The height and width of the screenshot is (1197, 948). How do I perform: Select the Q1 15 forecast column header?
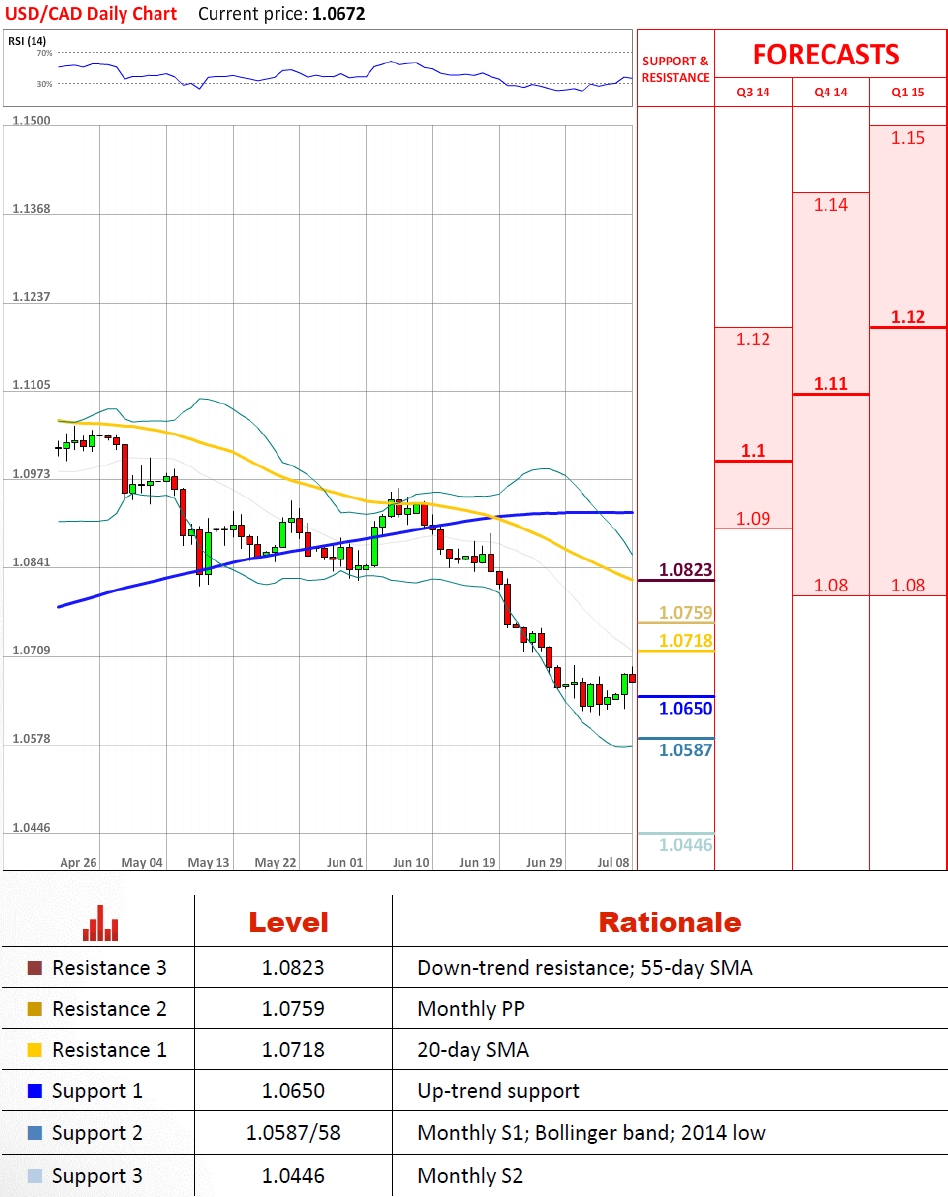(x=908, y=92)
